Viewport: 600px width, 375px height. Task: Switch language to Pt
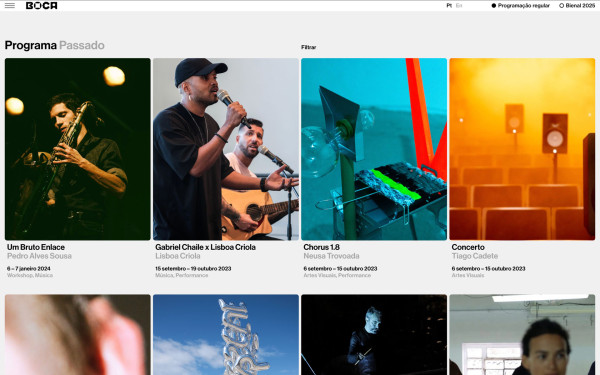(449, 5)
